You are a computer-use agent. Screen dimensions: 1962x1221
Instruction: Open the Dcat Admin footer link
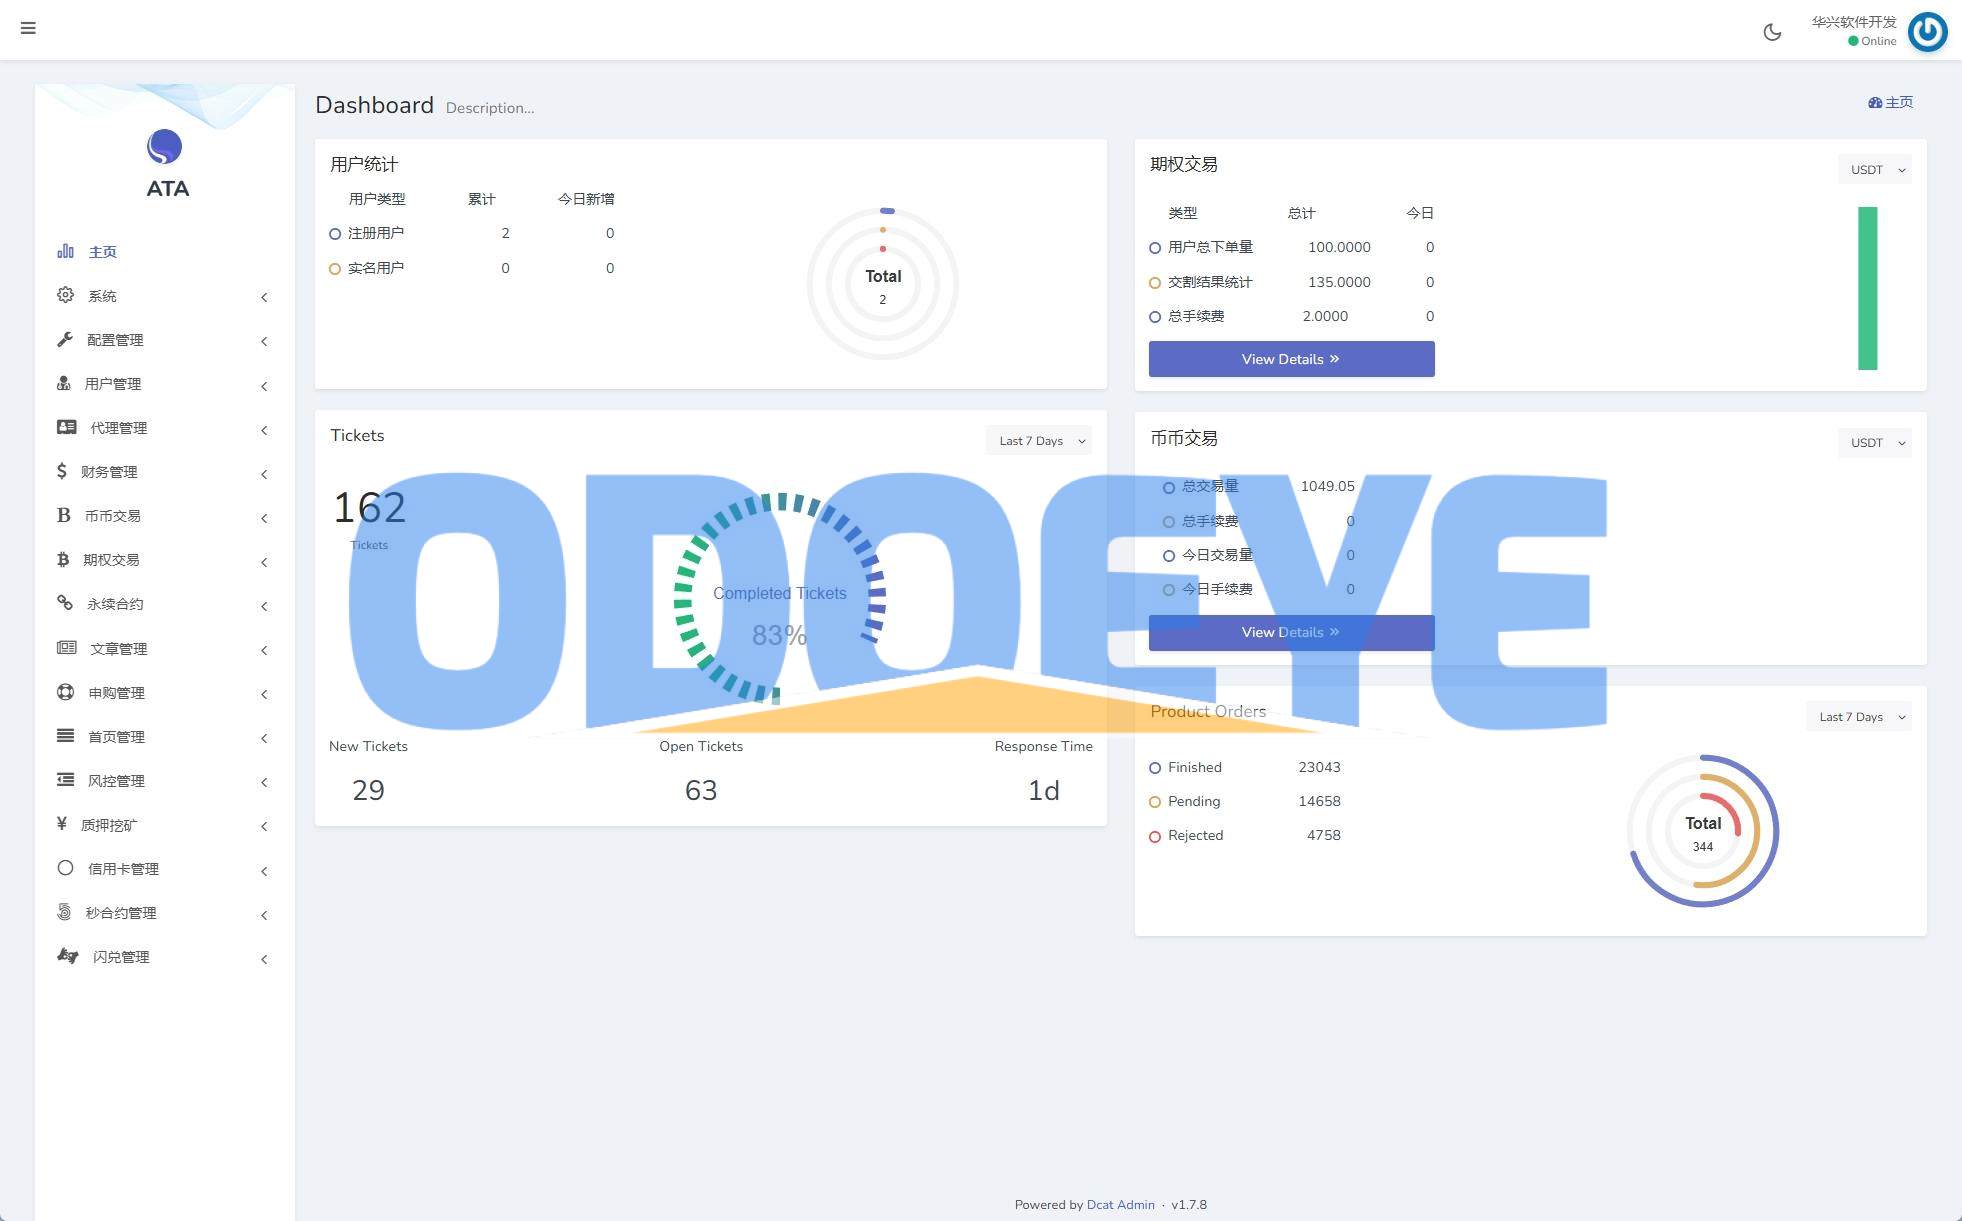[1120, 1204]
